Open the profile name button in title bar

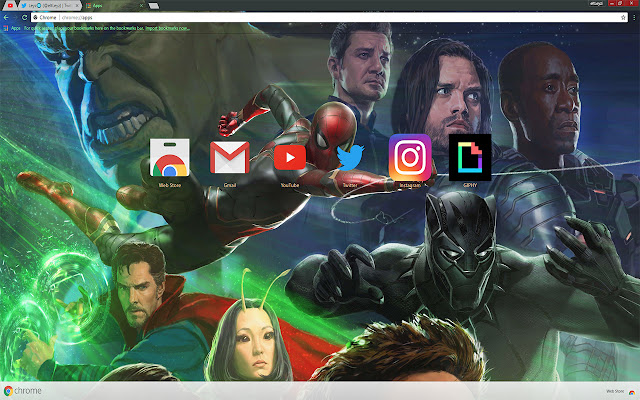pos(596,3)
